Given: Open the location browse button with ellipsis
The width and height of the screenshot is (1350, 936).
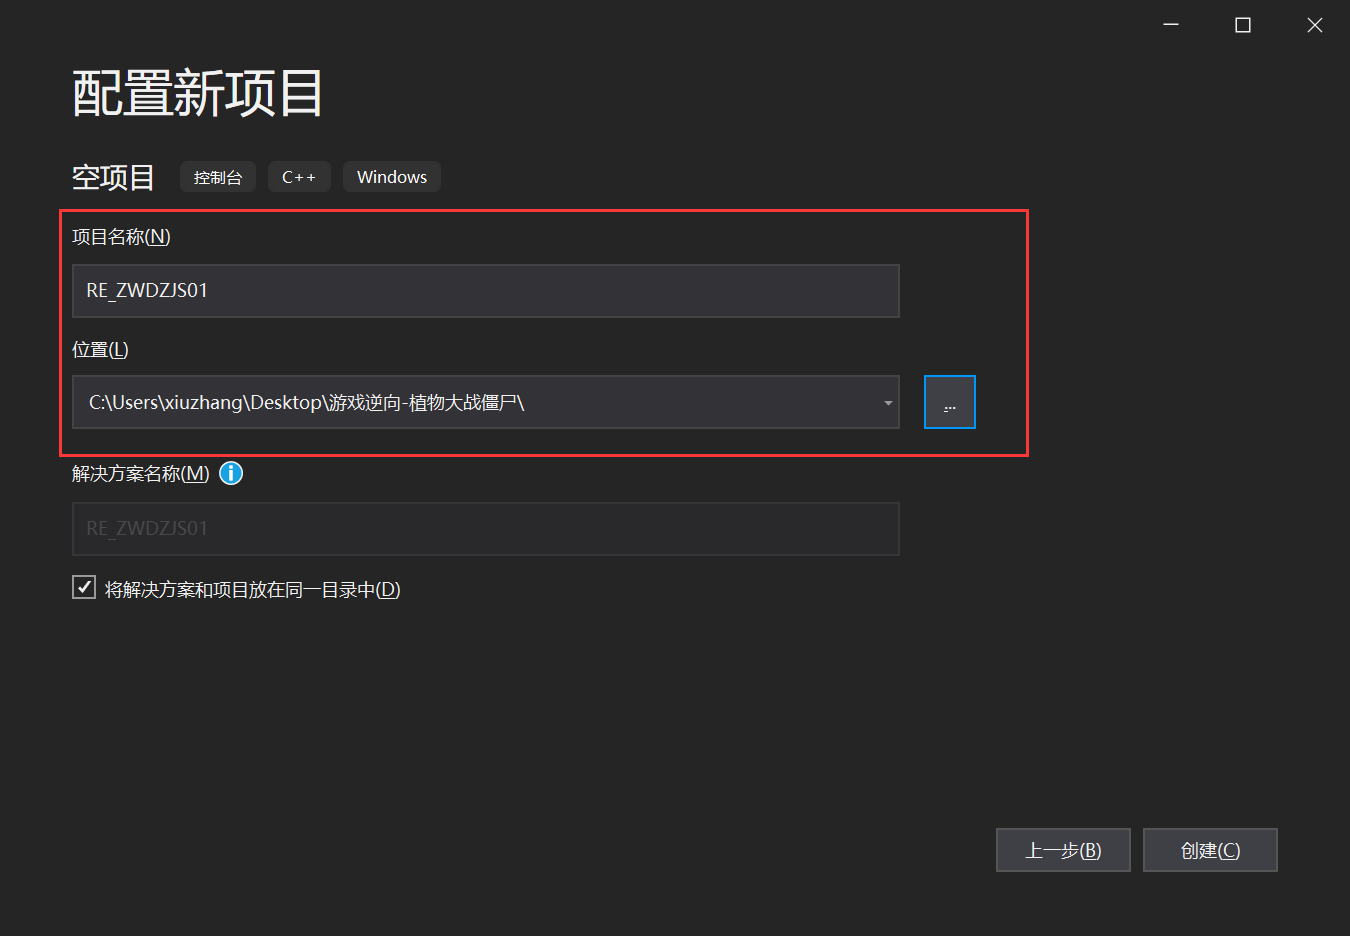Looking at the screenshot, I should [x=949, y=401].
